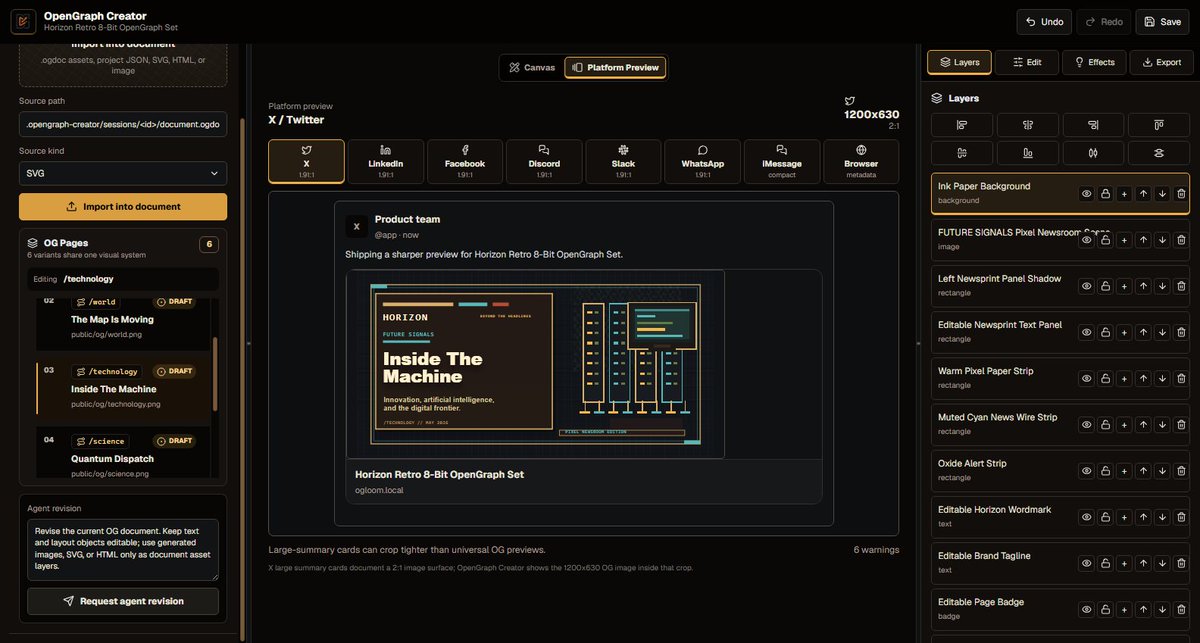
Task: Click the Source path input field
Action: click(123, 124)
